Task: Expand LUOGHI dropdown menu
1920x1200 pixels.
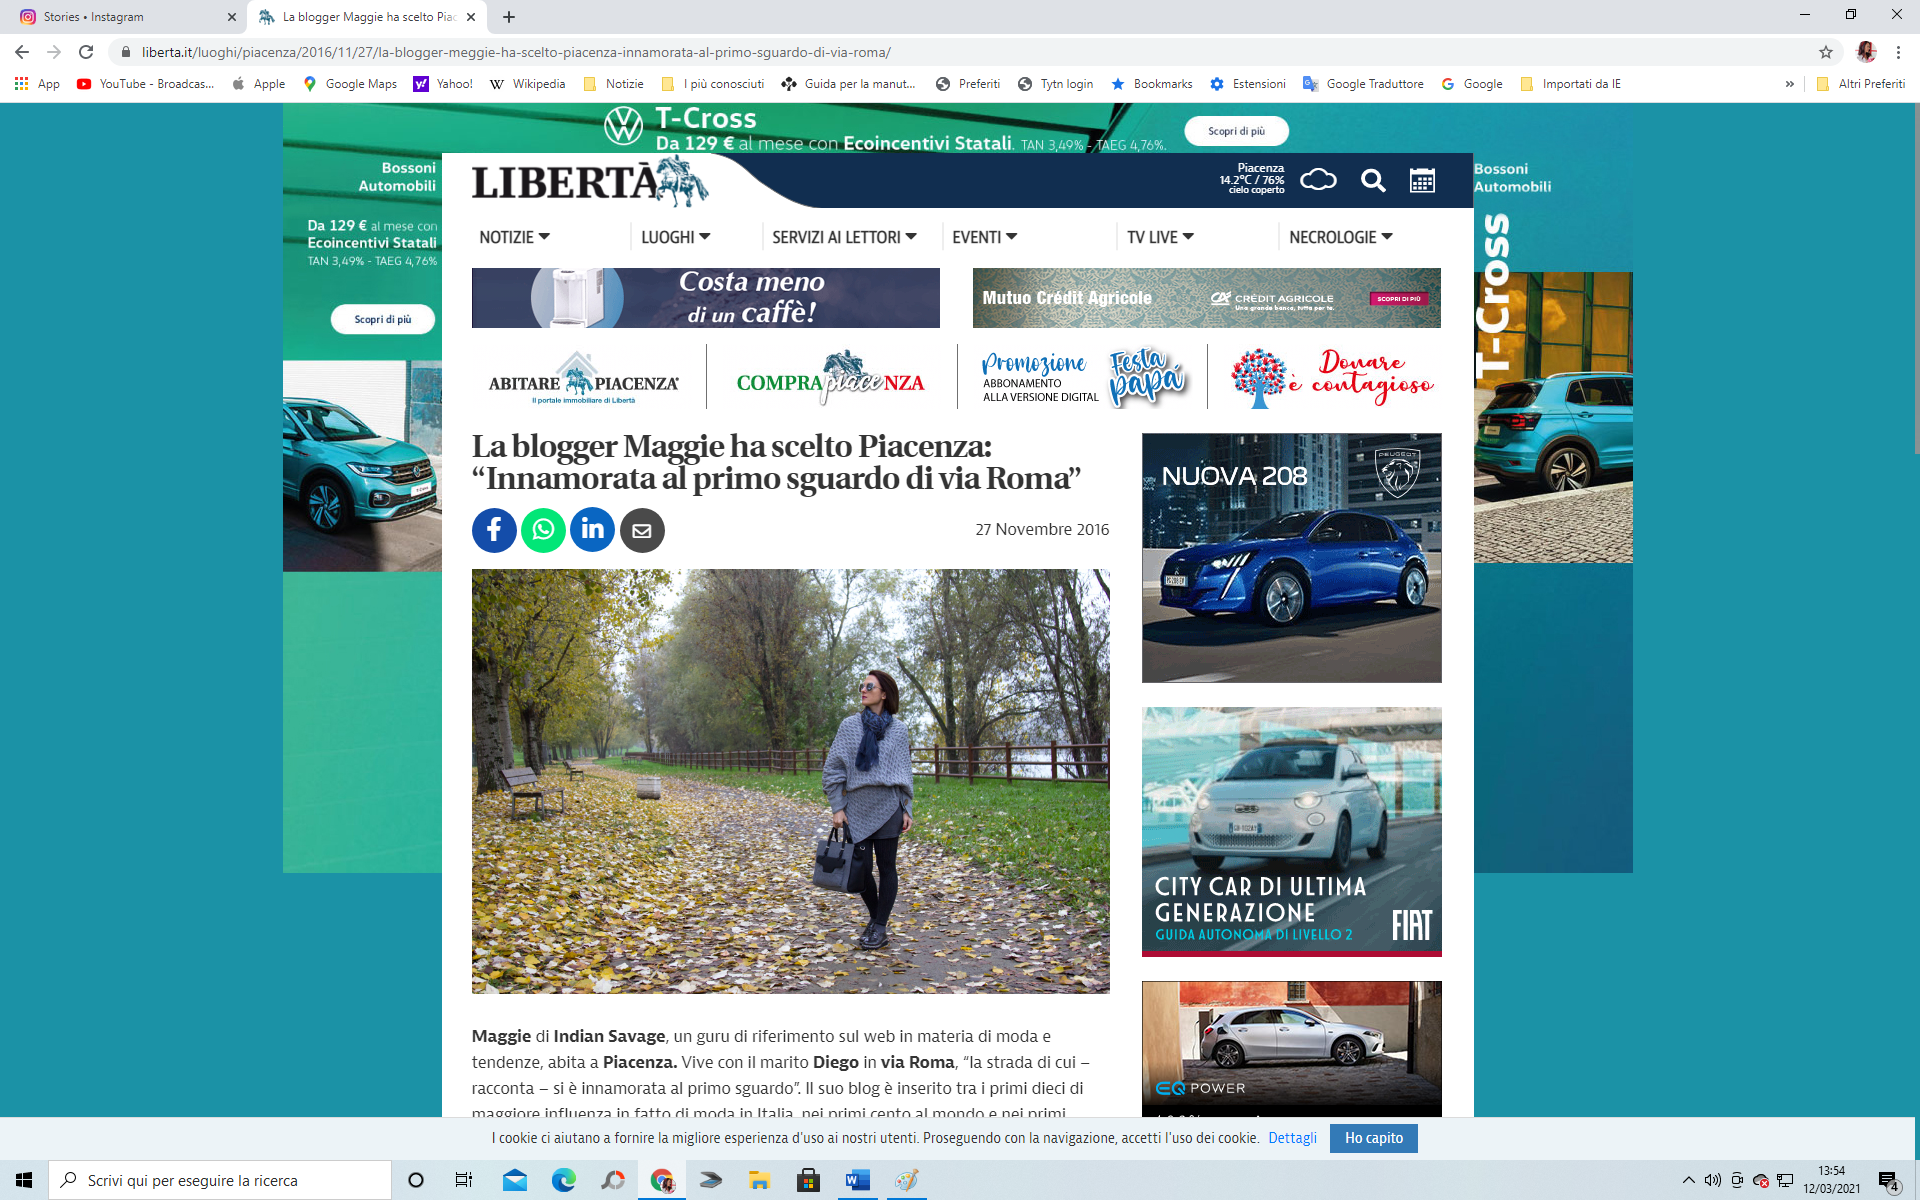Action: (676, 237)
